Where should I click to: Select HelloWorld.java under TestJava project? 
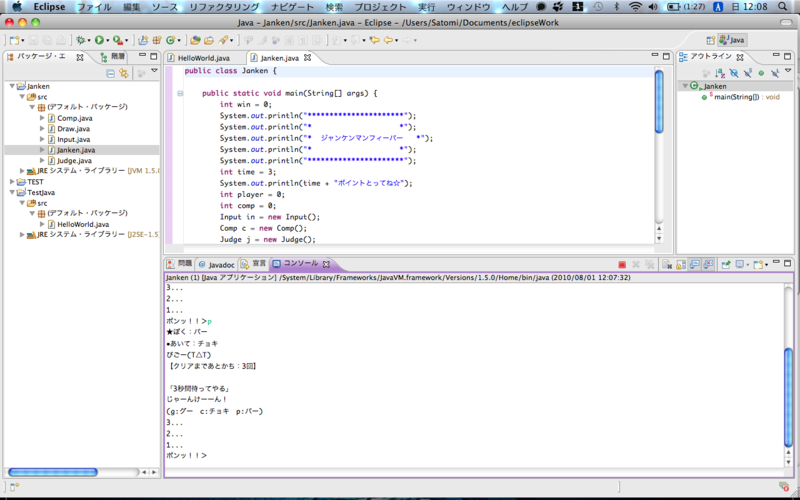tap(83, 224)
